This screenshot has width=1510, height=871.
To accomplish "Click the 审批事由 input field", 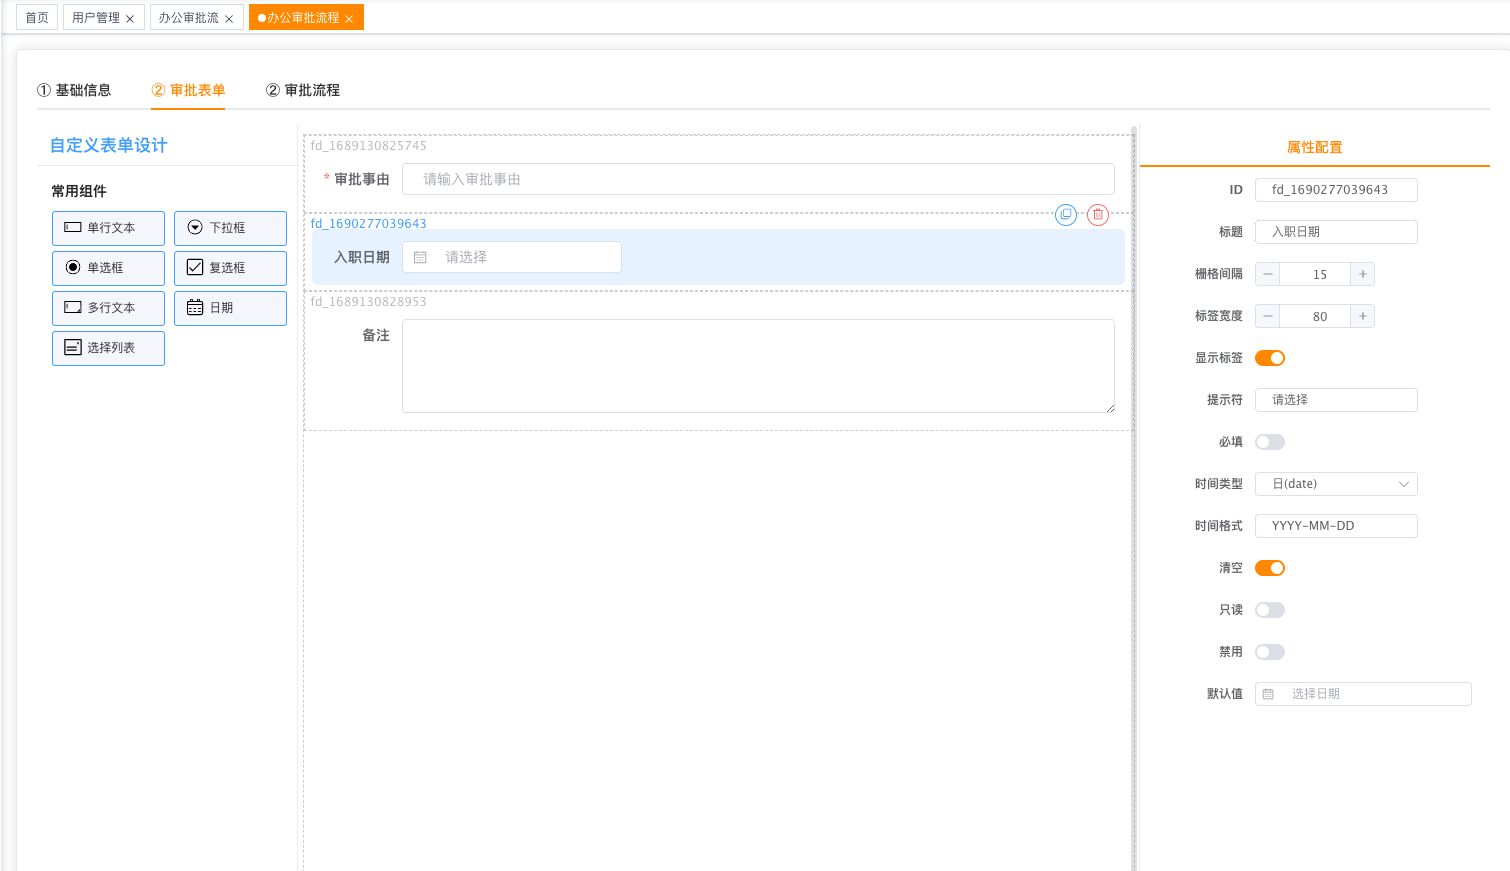I will point(758,180).
